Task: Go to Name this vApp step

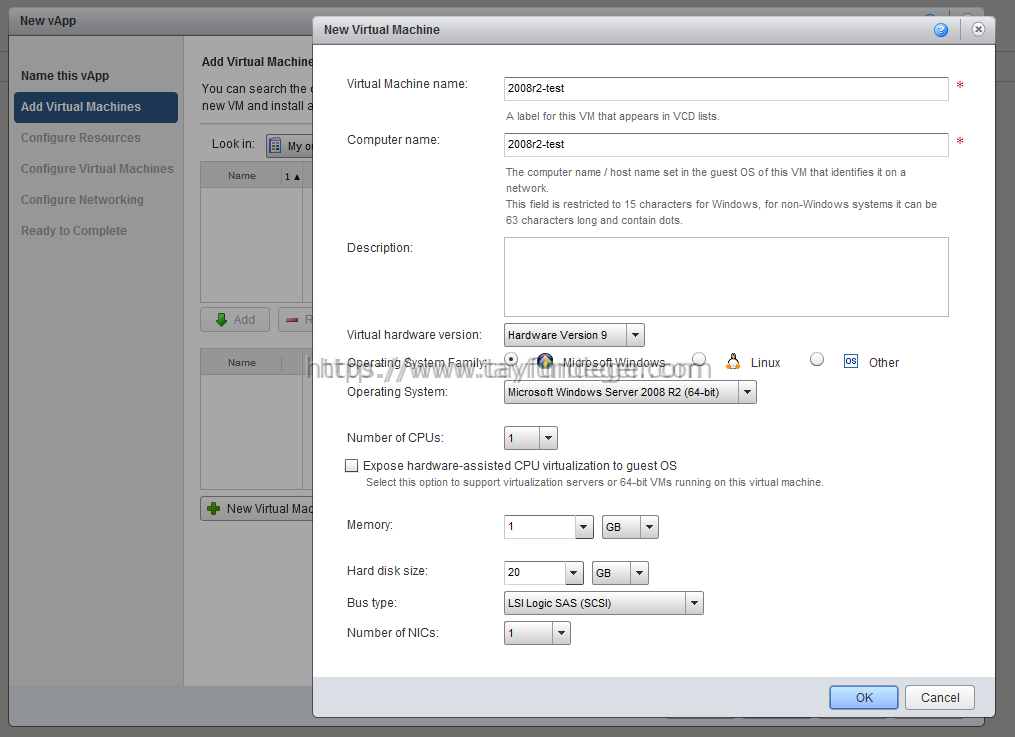Action: pyautogui.click(x=65, y=76)
